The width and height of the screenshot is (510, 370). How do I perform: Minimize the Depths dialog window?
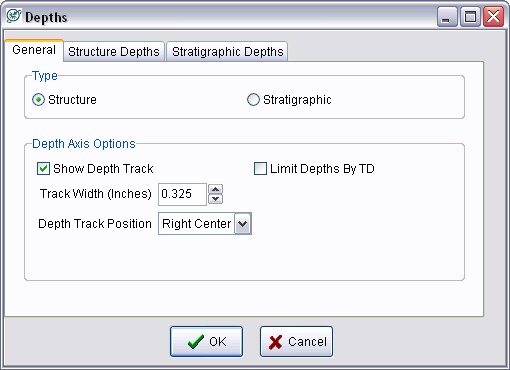point(447,16)
